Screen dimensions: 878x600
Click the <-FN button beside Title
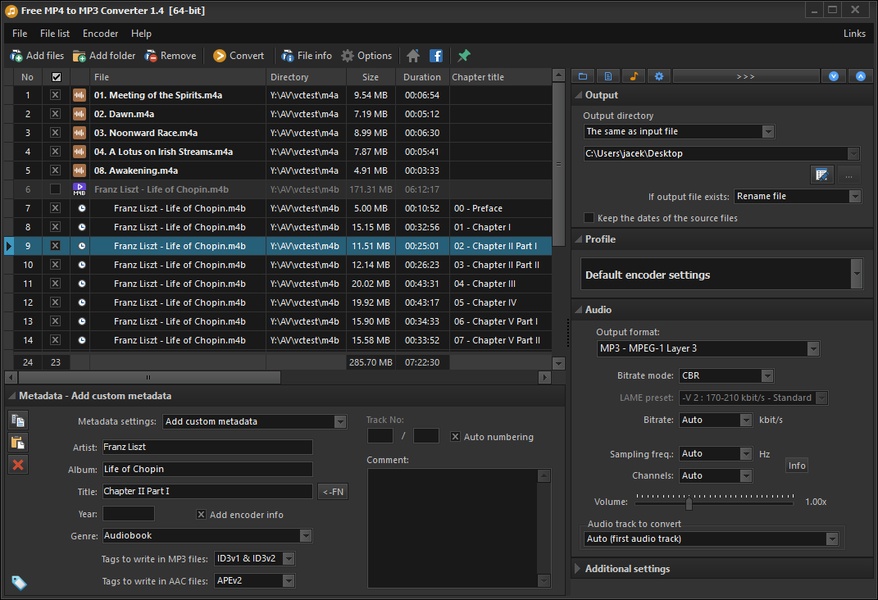(333, 492)
